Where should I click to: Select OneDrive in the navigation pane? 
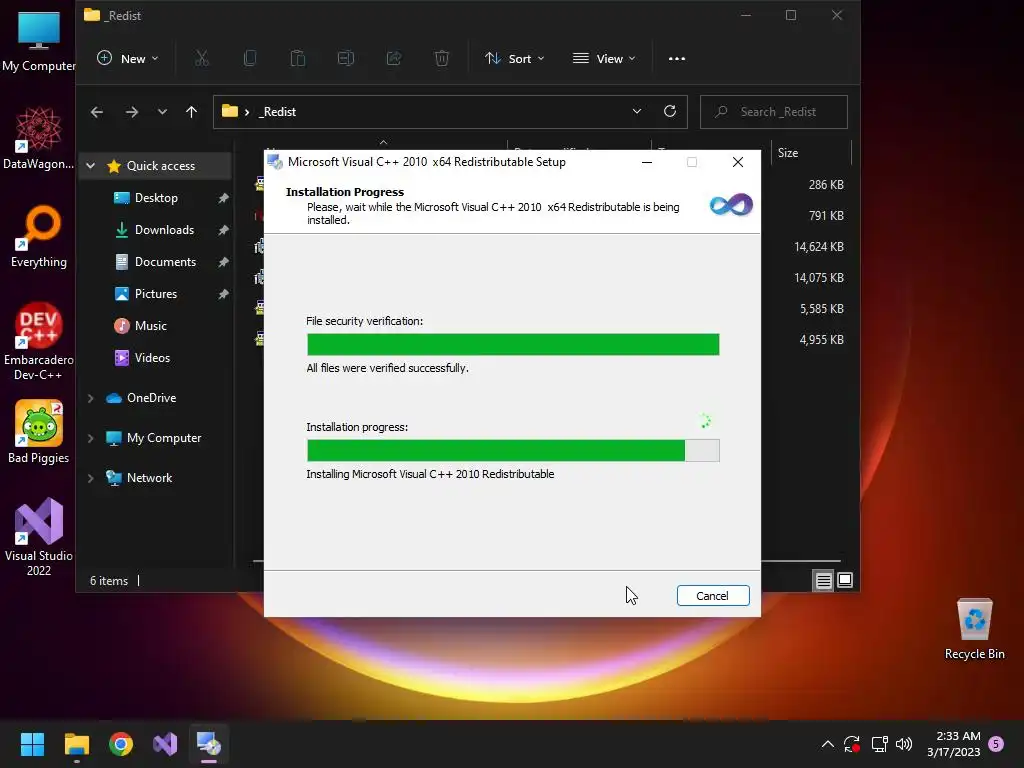point(152,398)
